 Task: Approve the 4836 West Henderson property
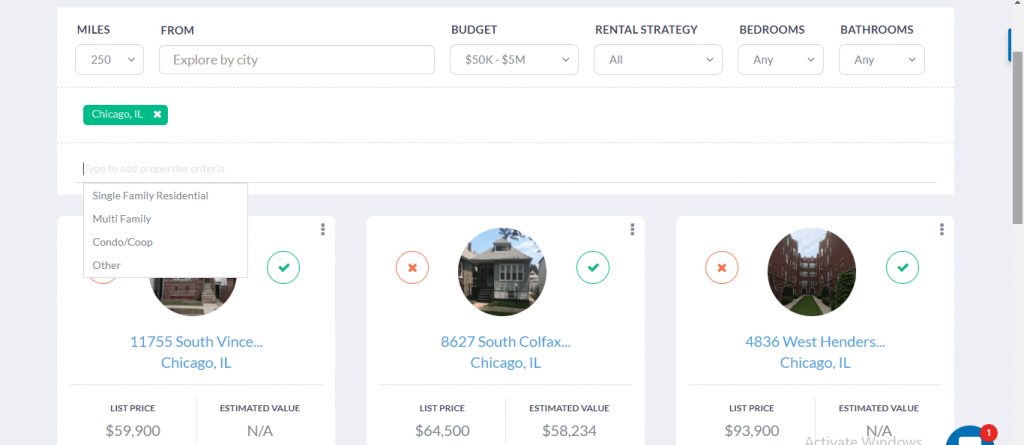point(903,268)
